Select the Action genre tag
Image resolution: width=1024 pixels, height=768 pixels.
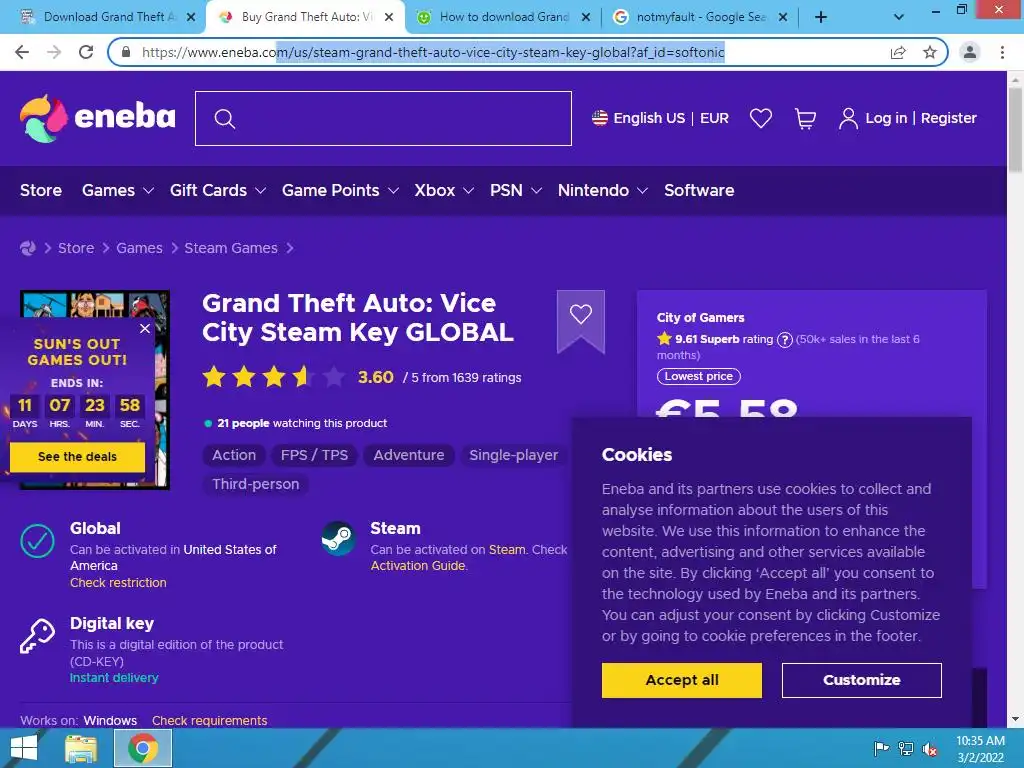pos(234,455)
